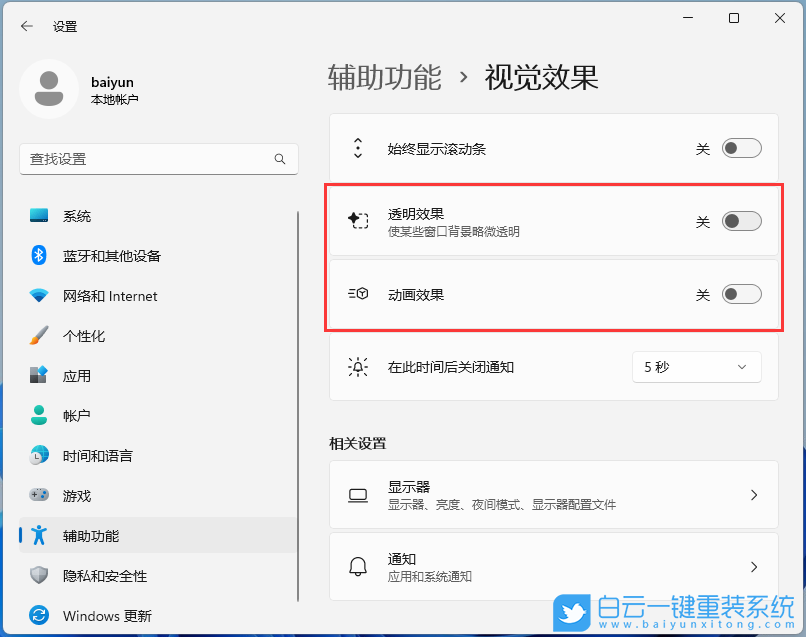Enable the 始终显示滚动条 toggle
The width and height of the screenshot is (806, 637).
pyautogui.click(x=741, y=148)
